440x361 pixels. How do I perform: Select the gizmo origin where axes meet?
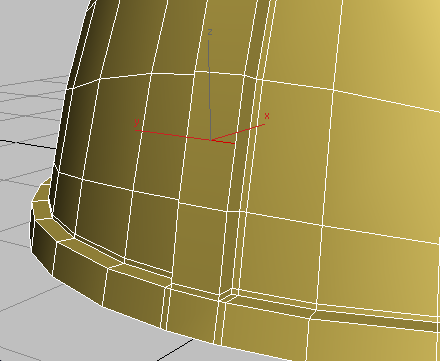pyautogui.click(x=211, y=140)
